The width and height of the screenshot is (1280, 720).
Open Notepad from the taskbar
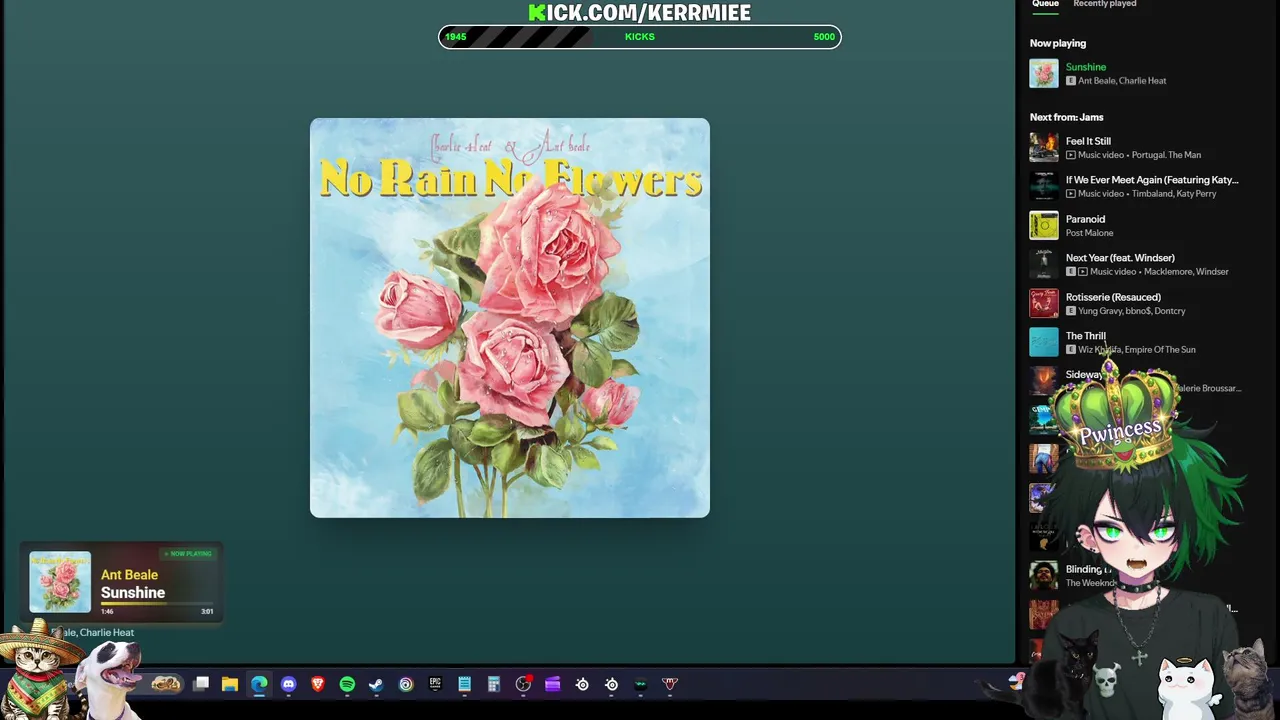[x=464, y=684]
